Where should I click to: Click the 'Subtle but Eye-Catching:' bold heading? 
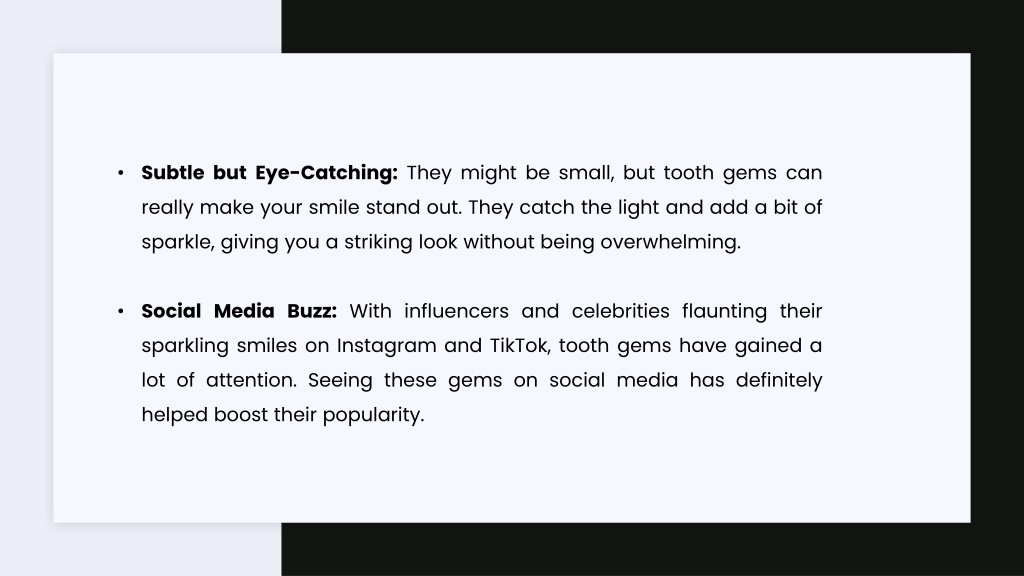tap(269, 173)
